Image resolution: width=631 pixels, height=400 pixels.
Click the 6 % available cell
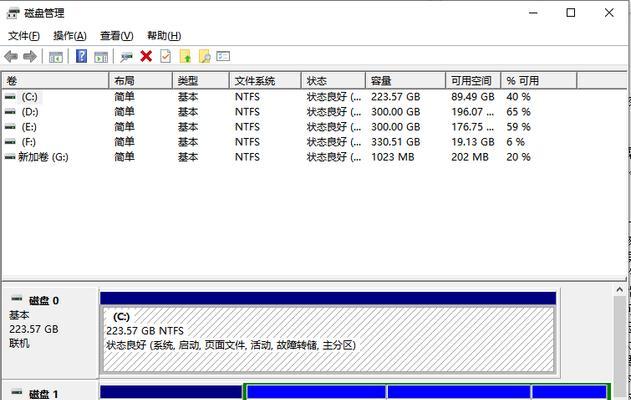pyautogui.click(x=516, y=142)
